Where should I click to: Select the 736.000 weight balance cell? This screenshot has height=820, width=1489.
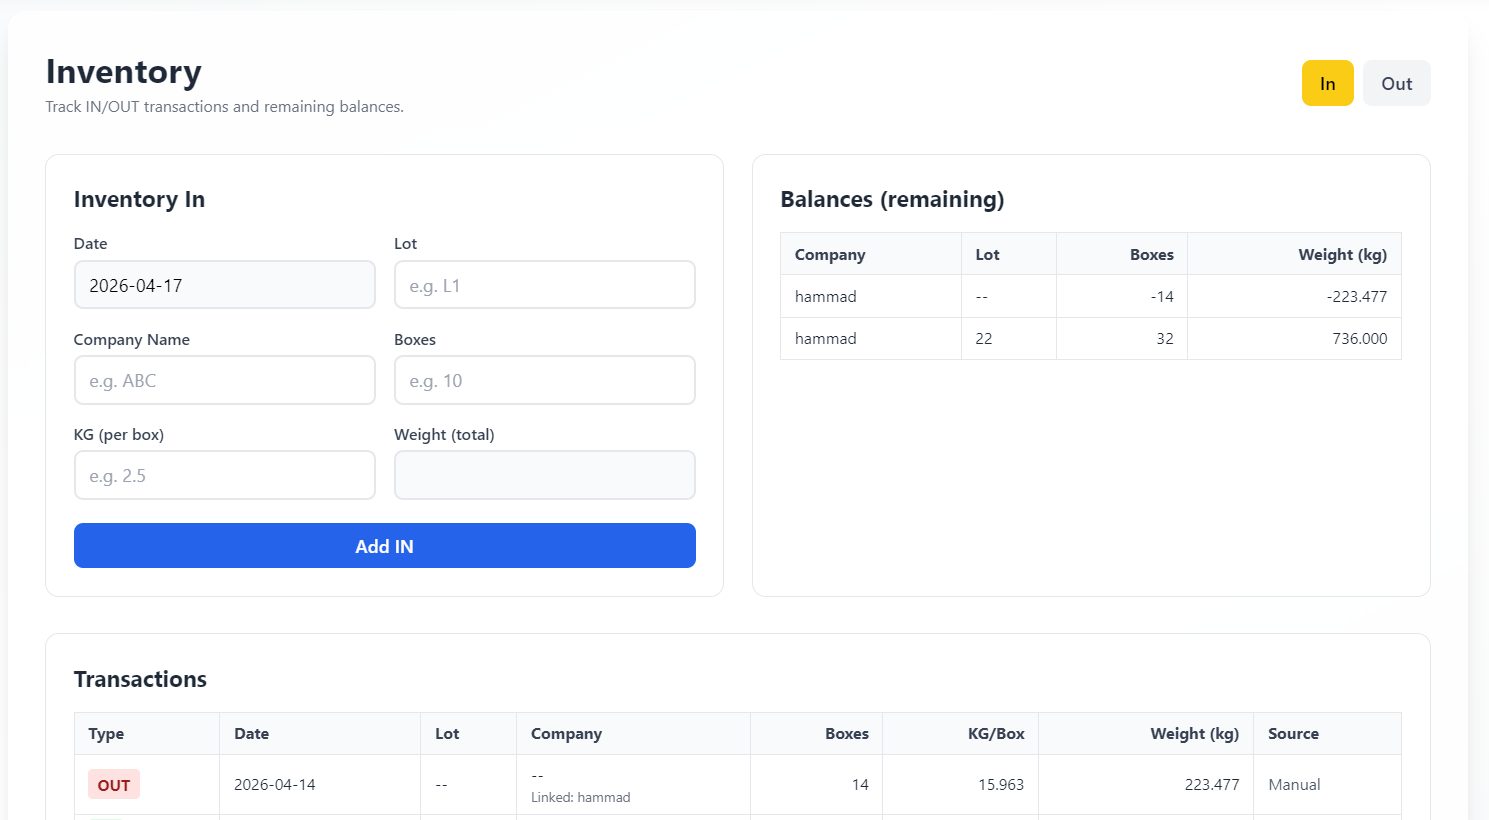click(1294, 338)
